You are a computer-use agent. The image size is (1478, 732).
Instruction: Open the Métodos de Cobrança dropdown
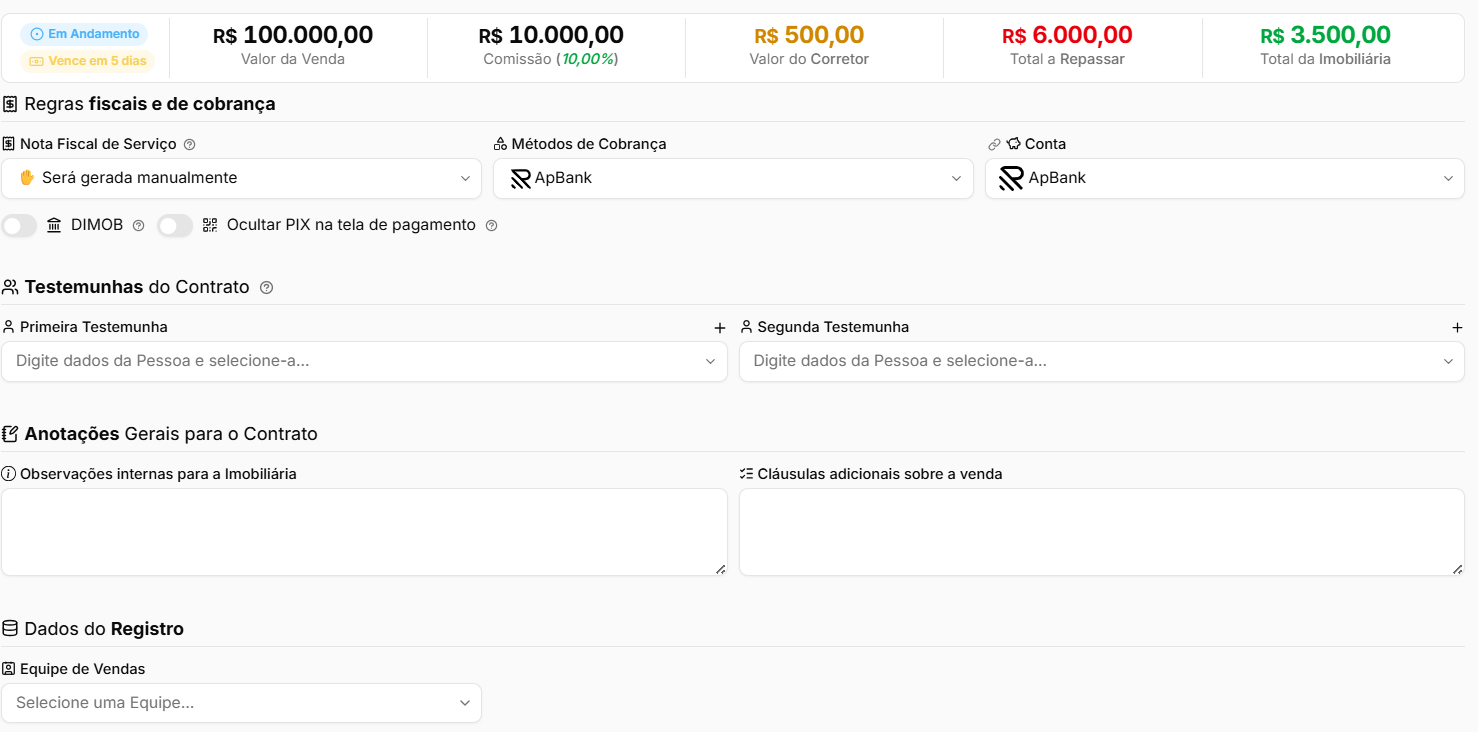pos(733,178)
